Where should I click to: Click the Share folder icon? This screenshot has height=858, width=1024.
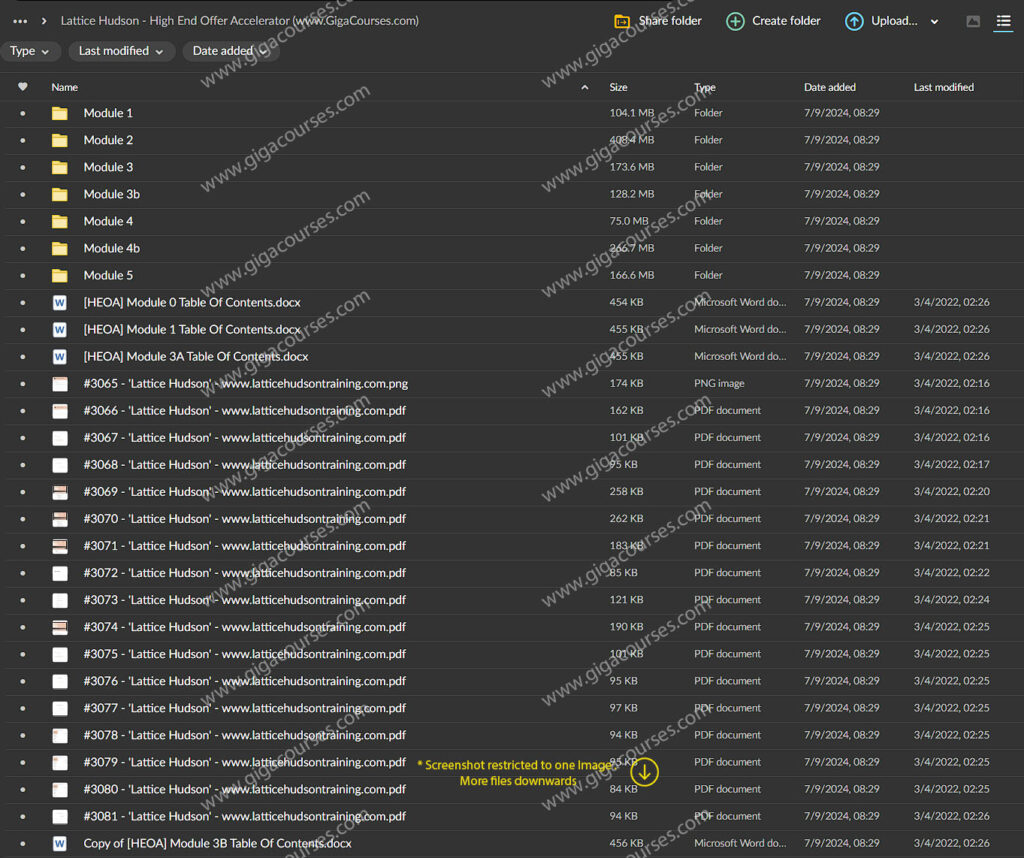622,21
